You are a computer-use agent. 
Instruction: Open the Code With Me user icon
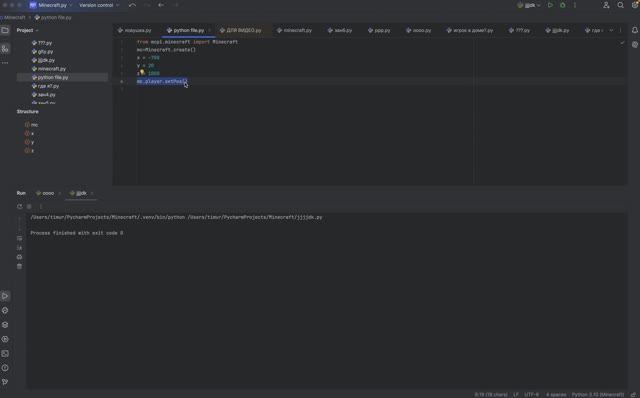pos(606,5)
